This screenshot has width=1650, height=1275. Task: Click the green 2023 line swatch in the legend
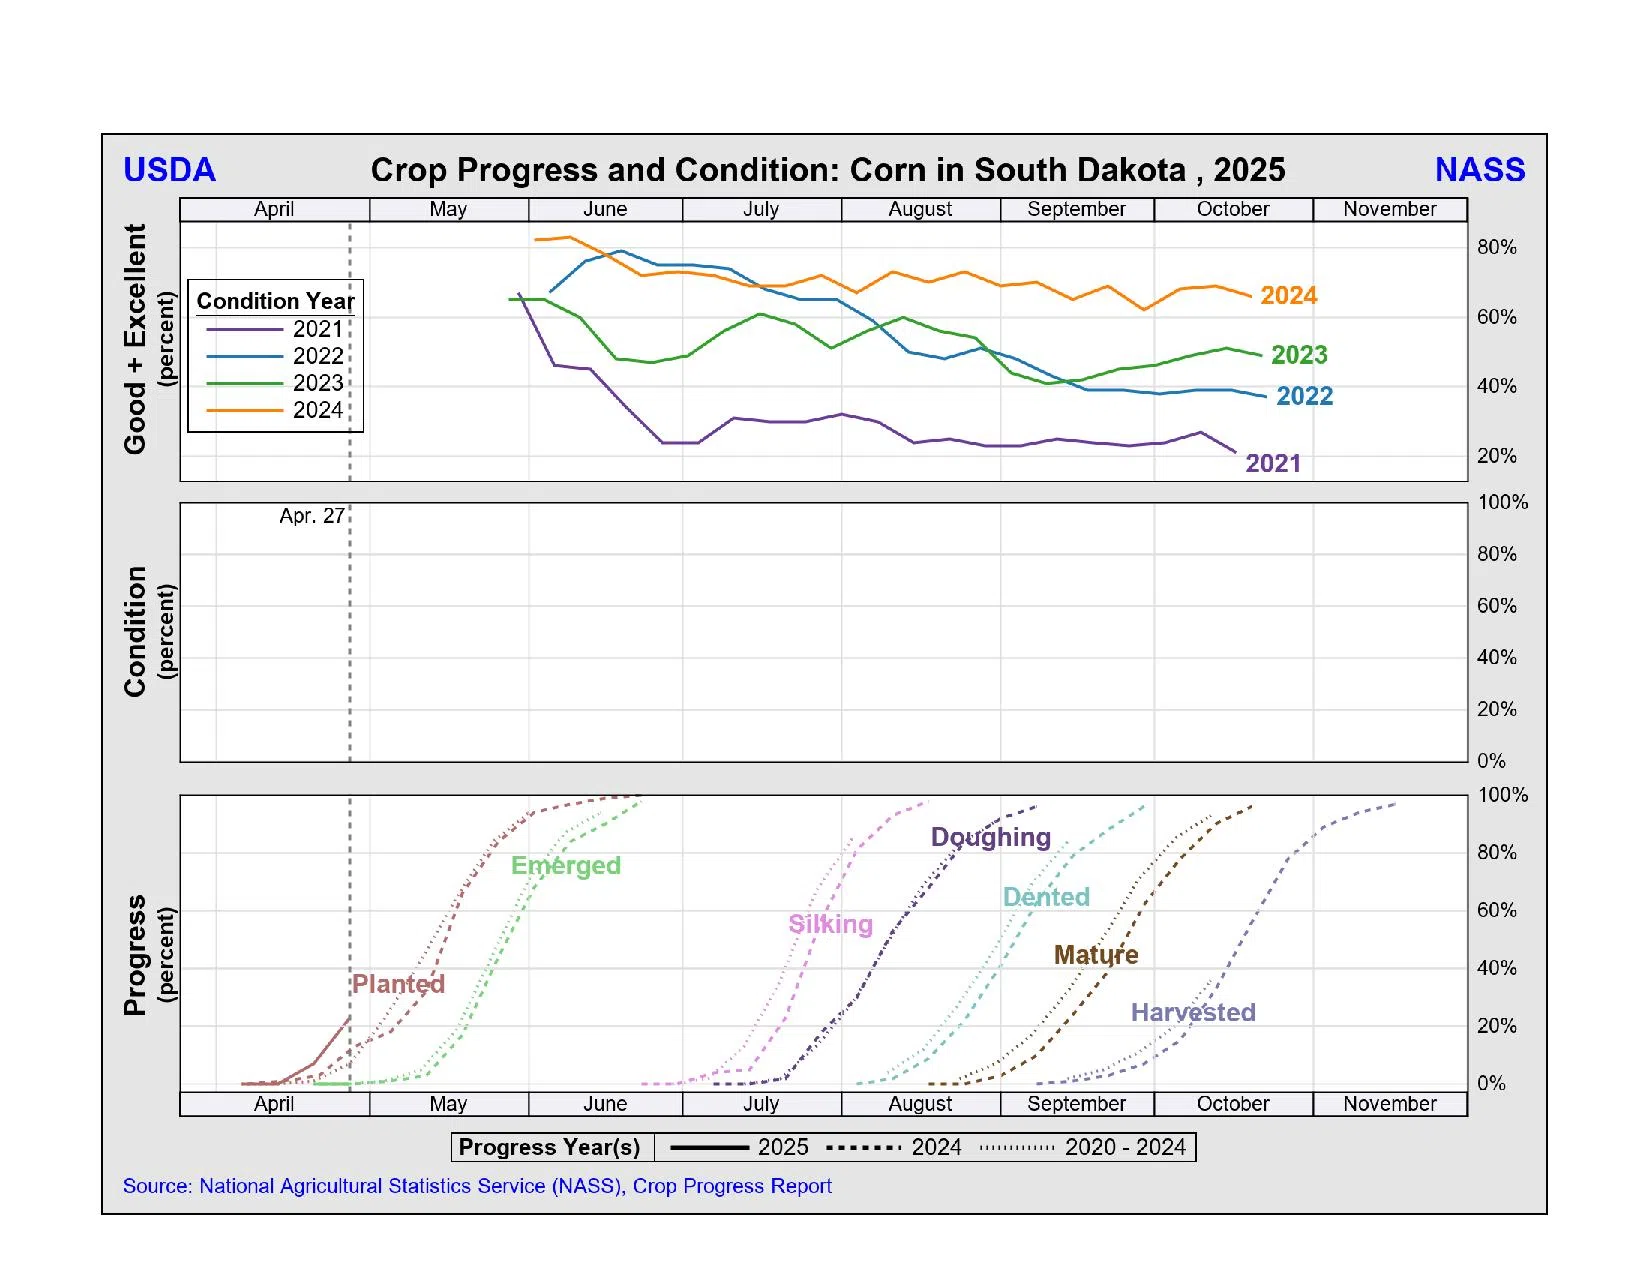(x=245, y=383)
